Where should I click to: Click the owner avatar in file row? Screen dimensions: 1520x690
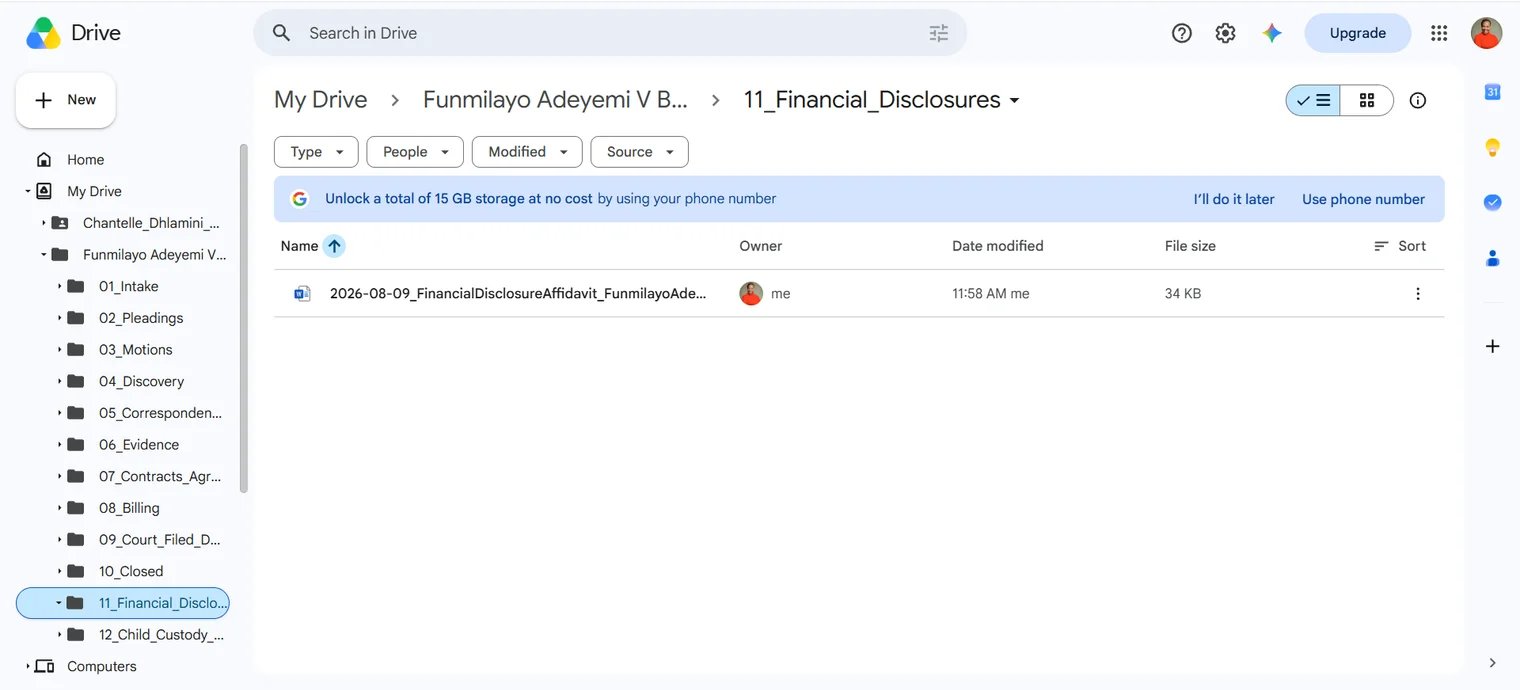click(751, 294)
